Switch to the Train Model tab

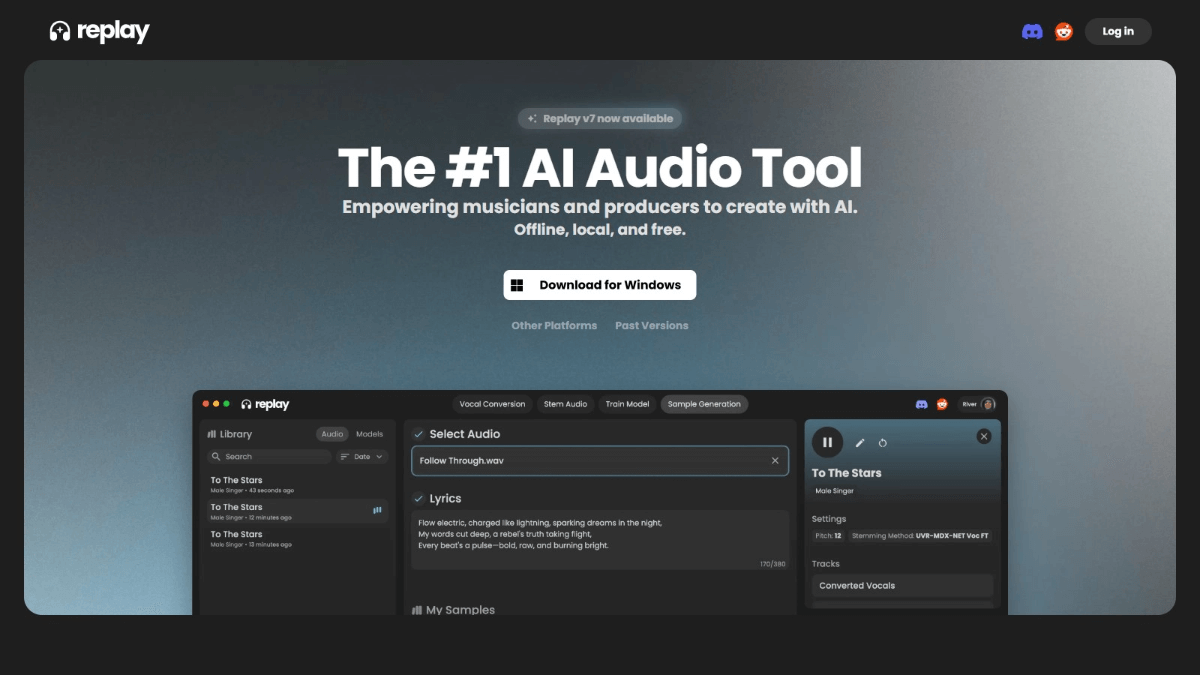click(x=627, y=404)
